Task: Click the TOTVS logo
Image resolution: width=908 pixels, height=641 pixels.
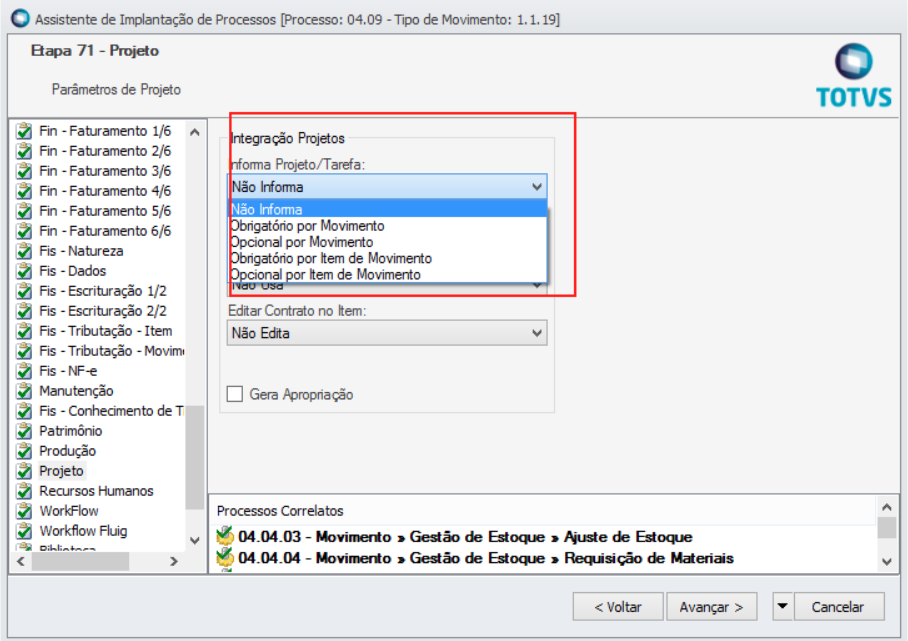Action: [x=854, y=76]
